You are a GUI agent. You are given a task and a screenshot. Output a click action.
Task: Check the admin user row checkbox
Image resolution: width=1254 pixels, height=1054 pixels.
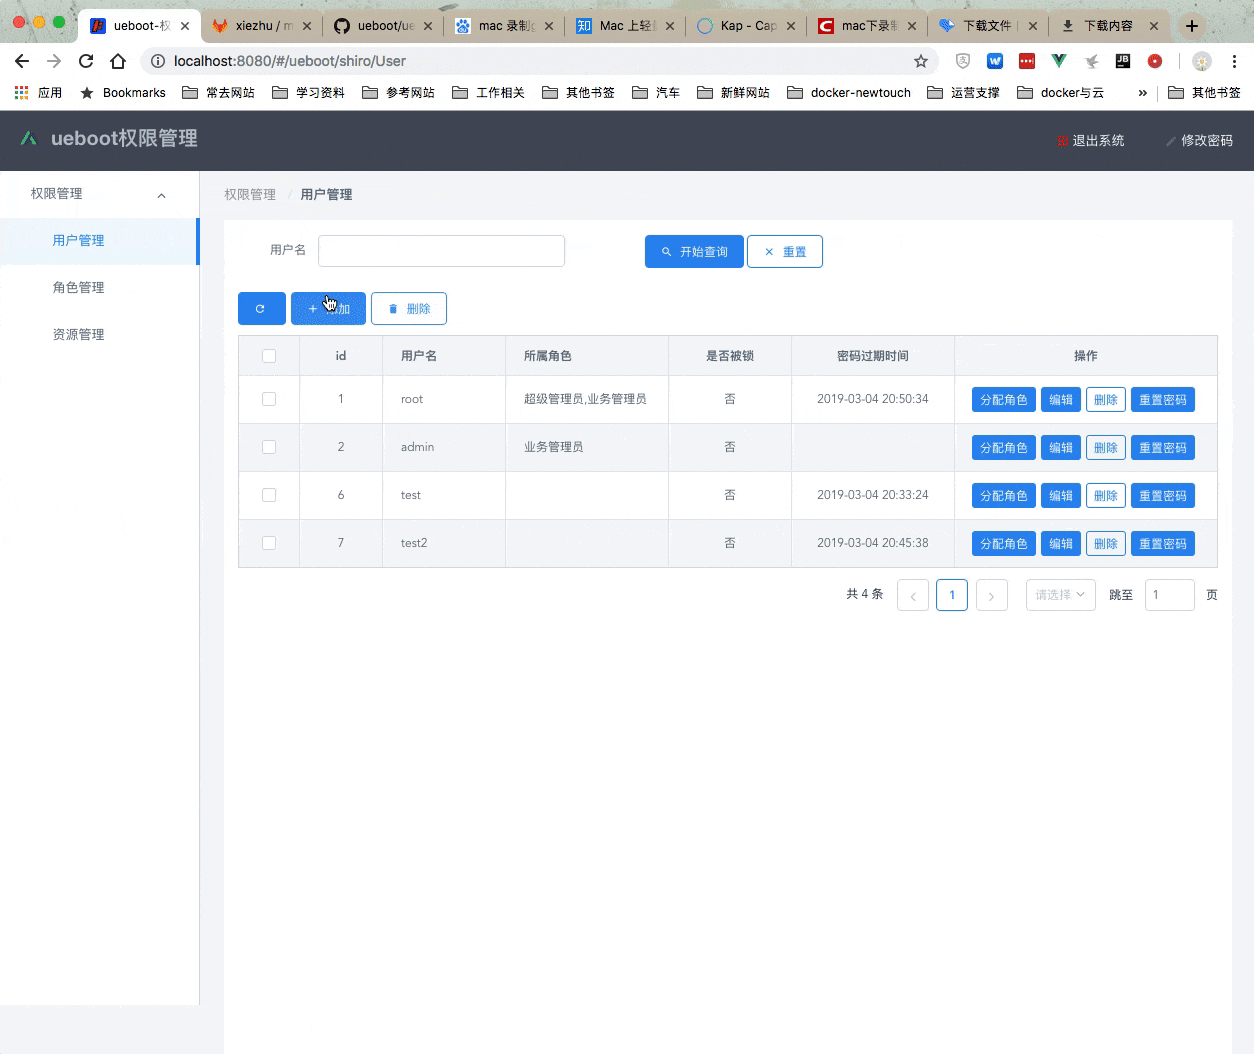(269, 447)
